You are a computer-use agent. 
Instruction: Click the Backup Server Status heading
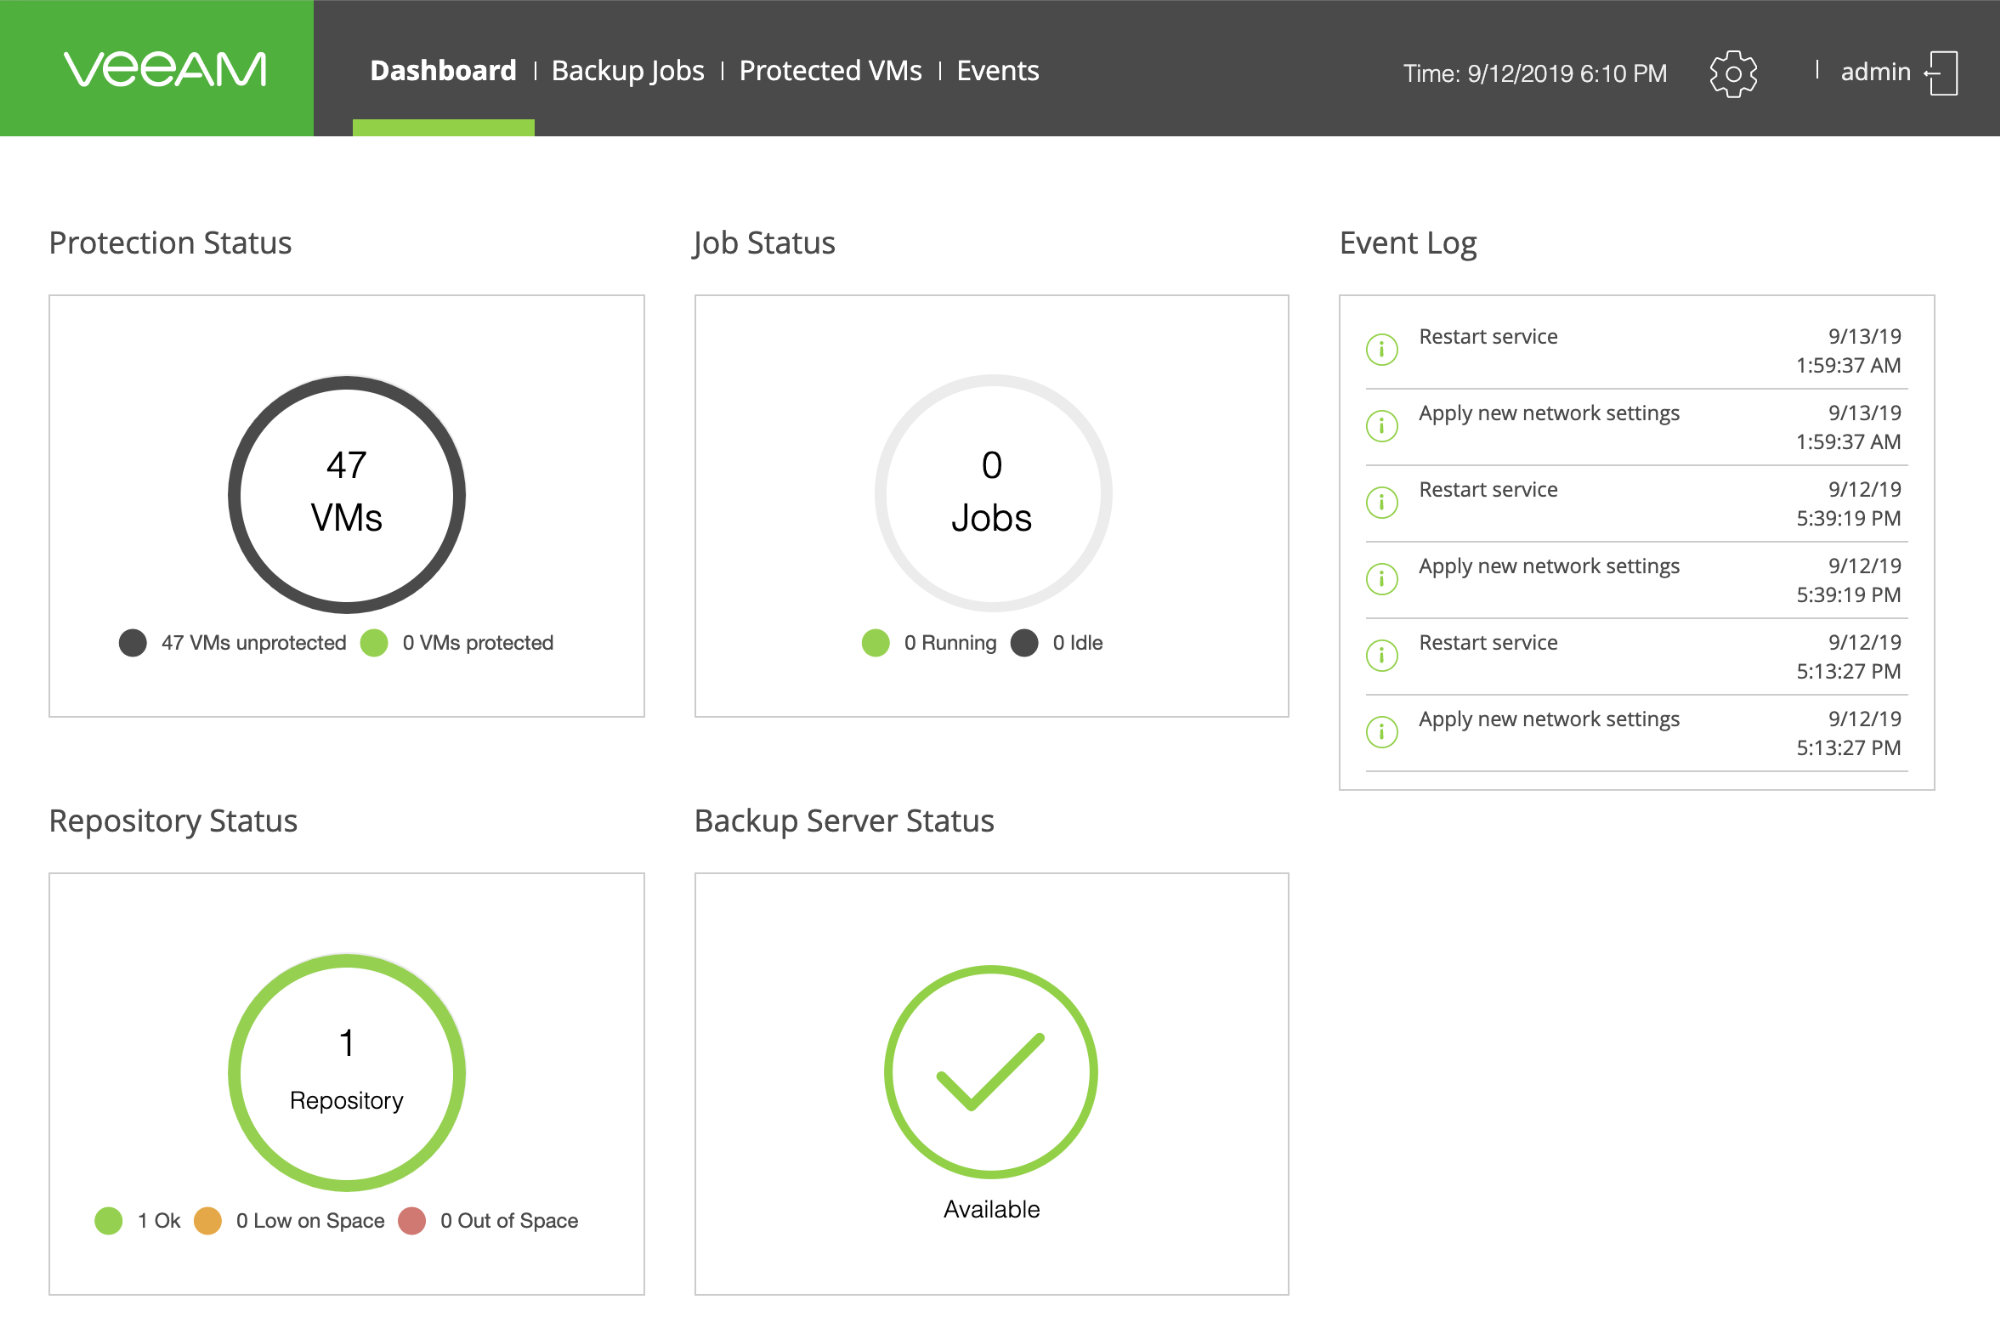tap(844, 821)
